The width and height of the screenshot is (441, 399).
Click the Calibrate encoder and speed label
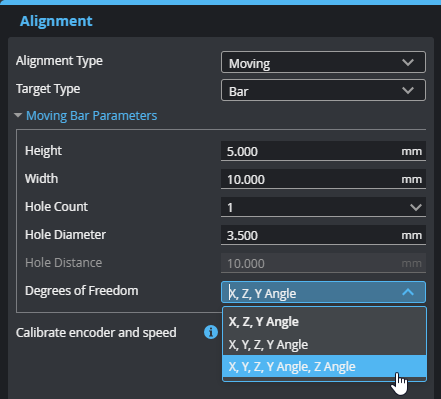click(x=96, y=332)
